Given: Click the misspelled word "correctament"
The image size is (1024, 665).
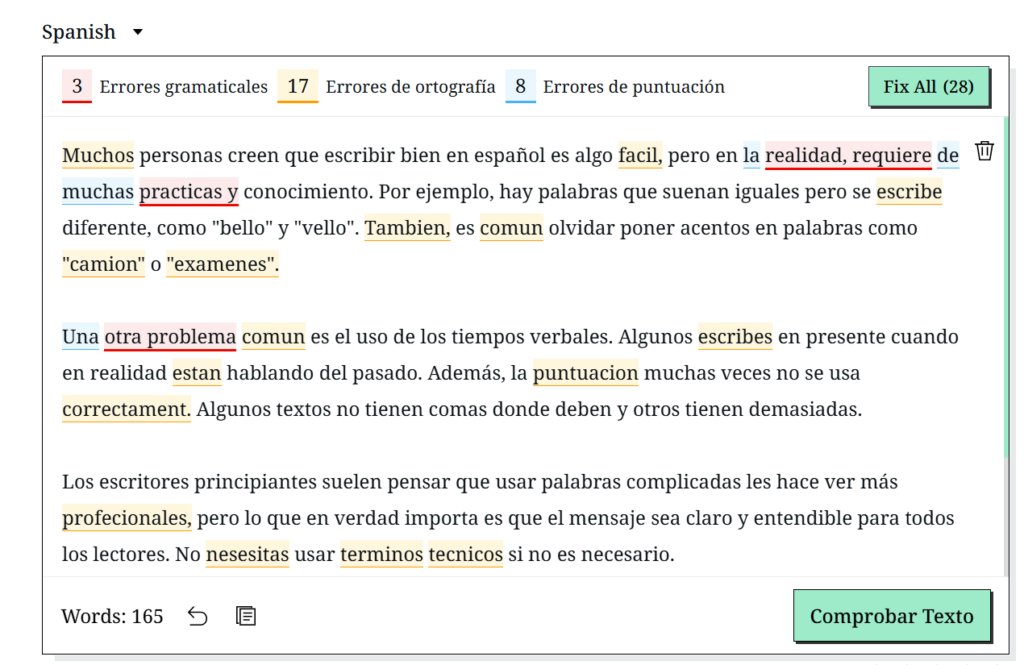Looking at the screenshot, I should click(126, 409).
